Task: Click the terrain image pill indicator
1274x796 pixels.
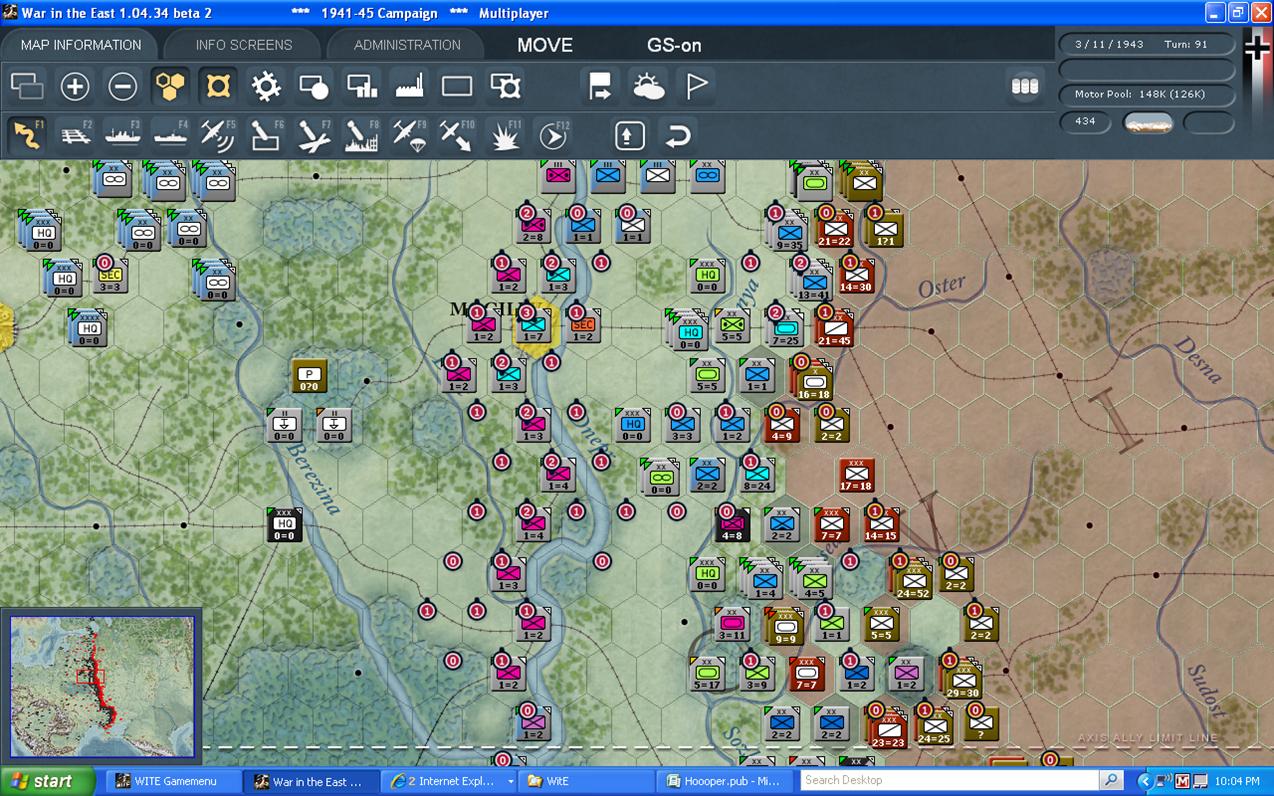Action: tap(1148, 122)
